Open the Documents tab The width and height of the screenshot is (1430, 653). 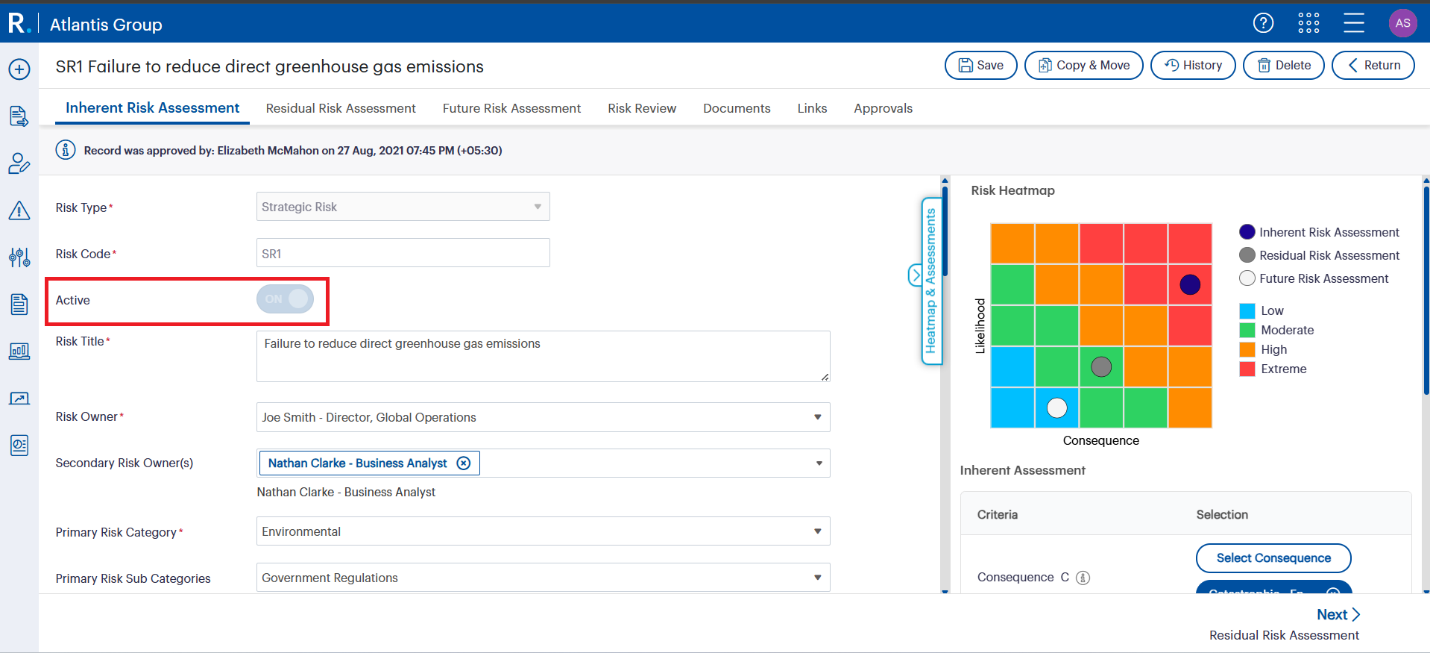[x=737, y=108]
